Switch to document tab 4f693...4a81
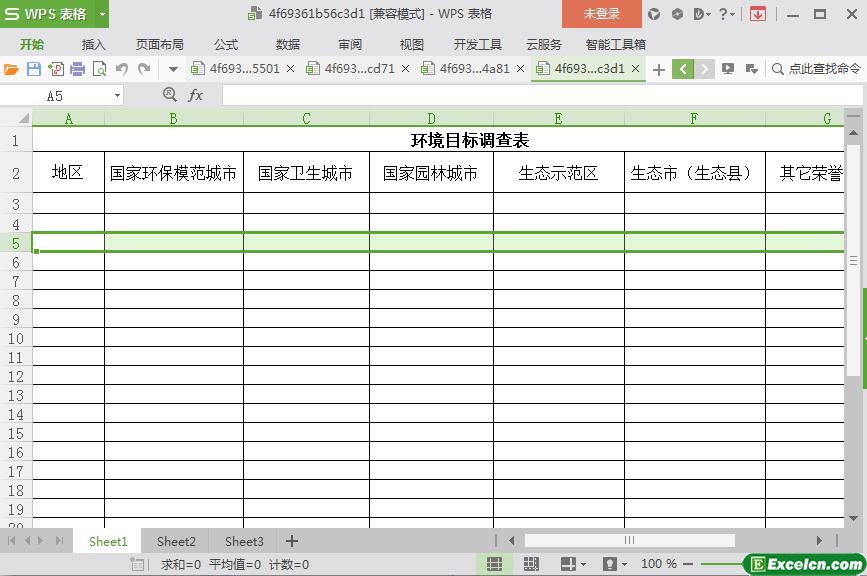Viewport: 867px width, 576px height. 474,69
